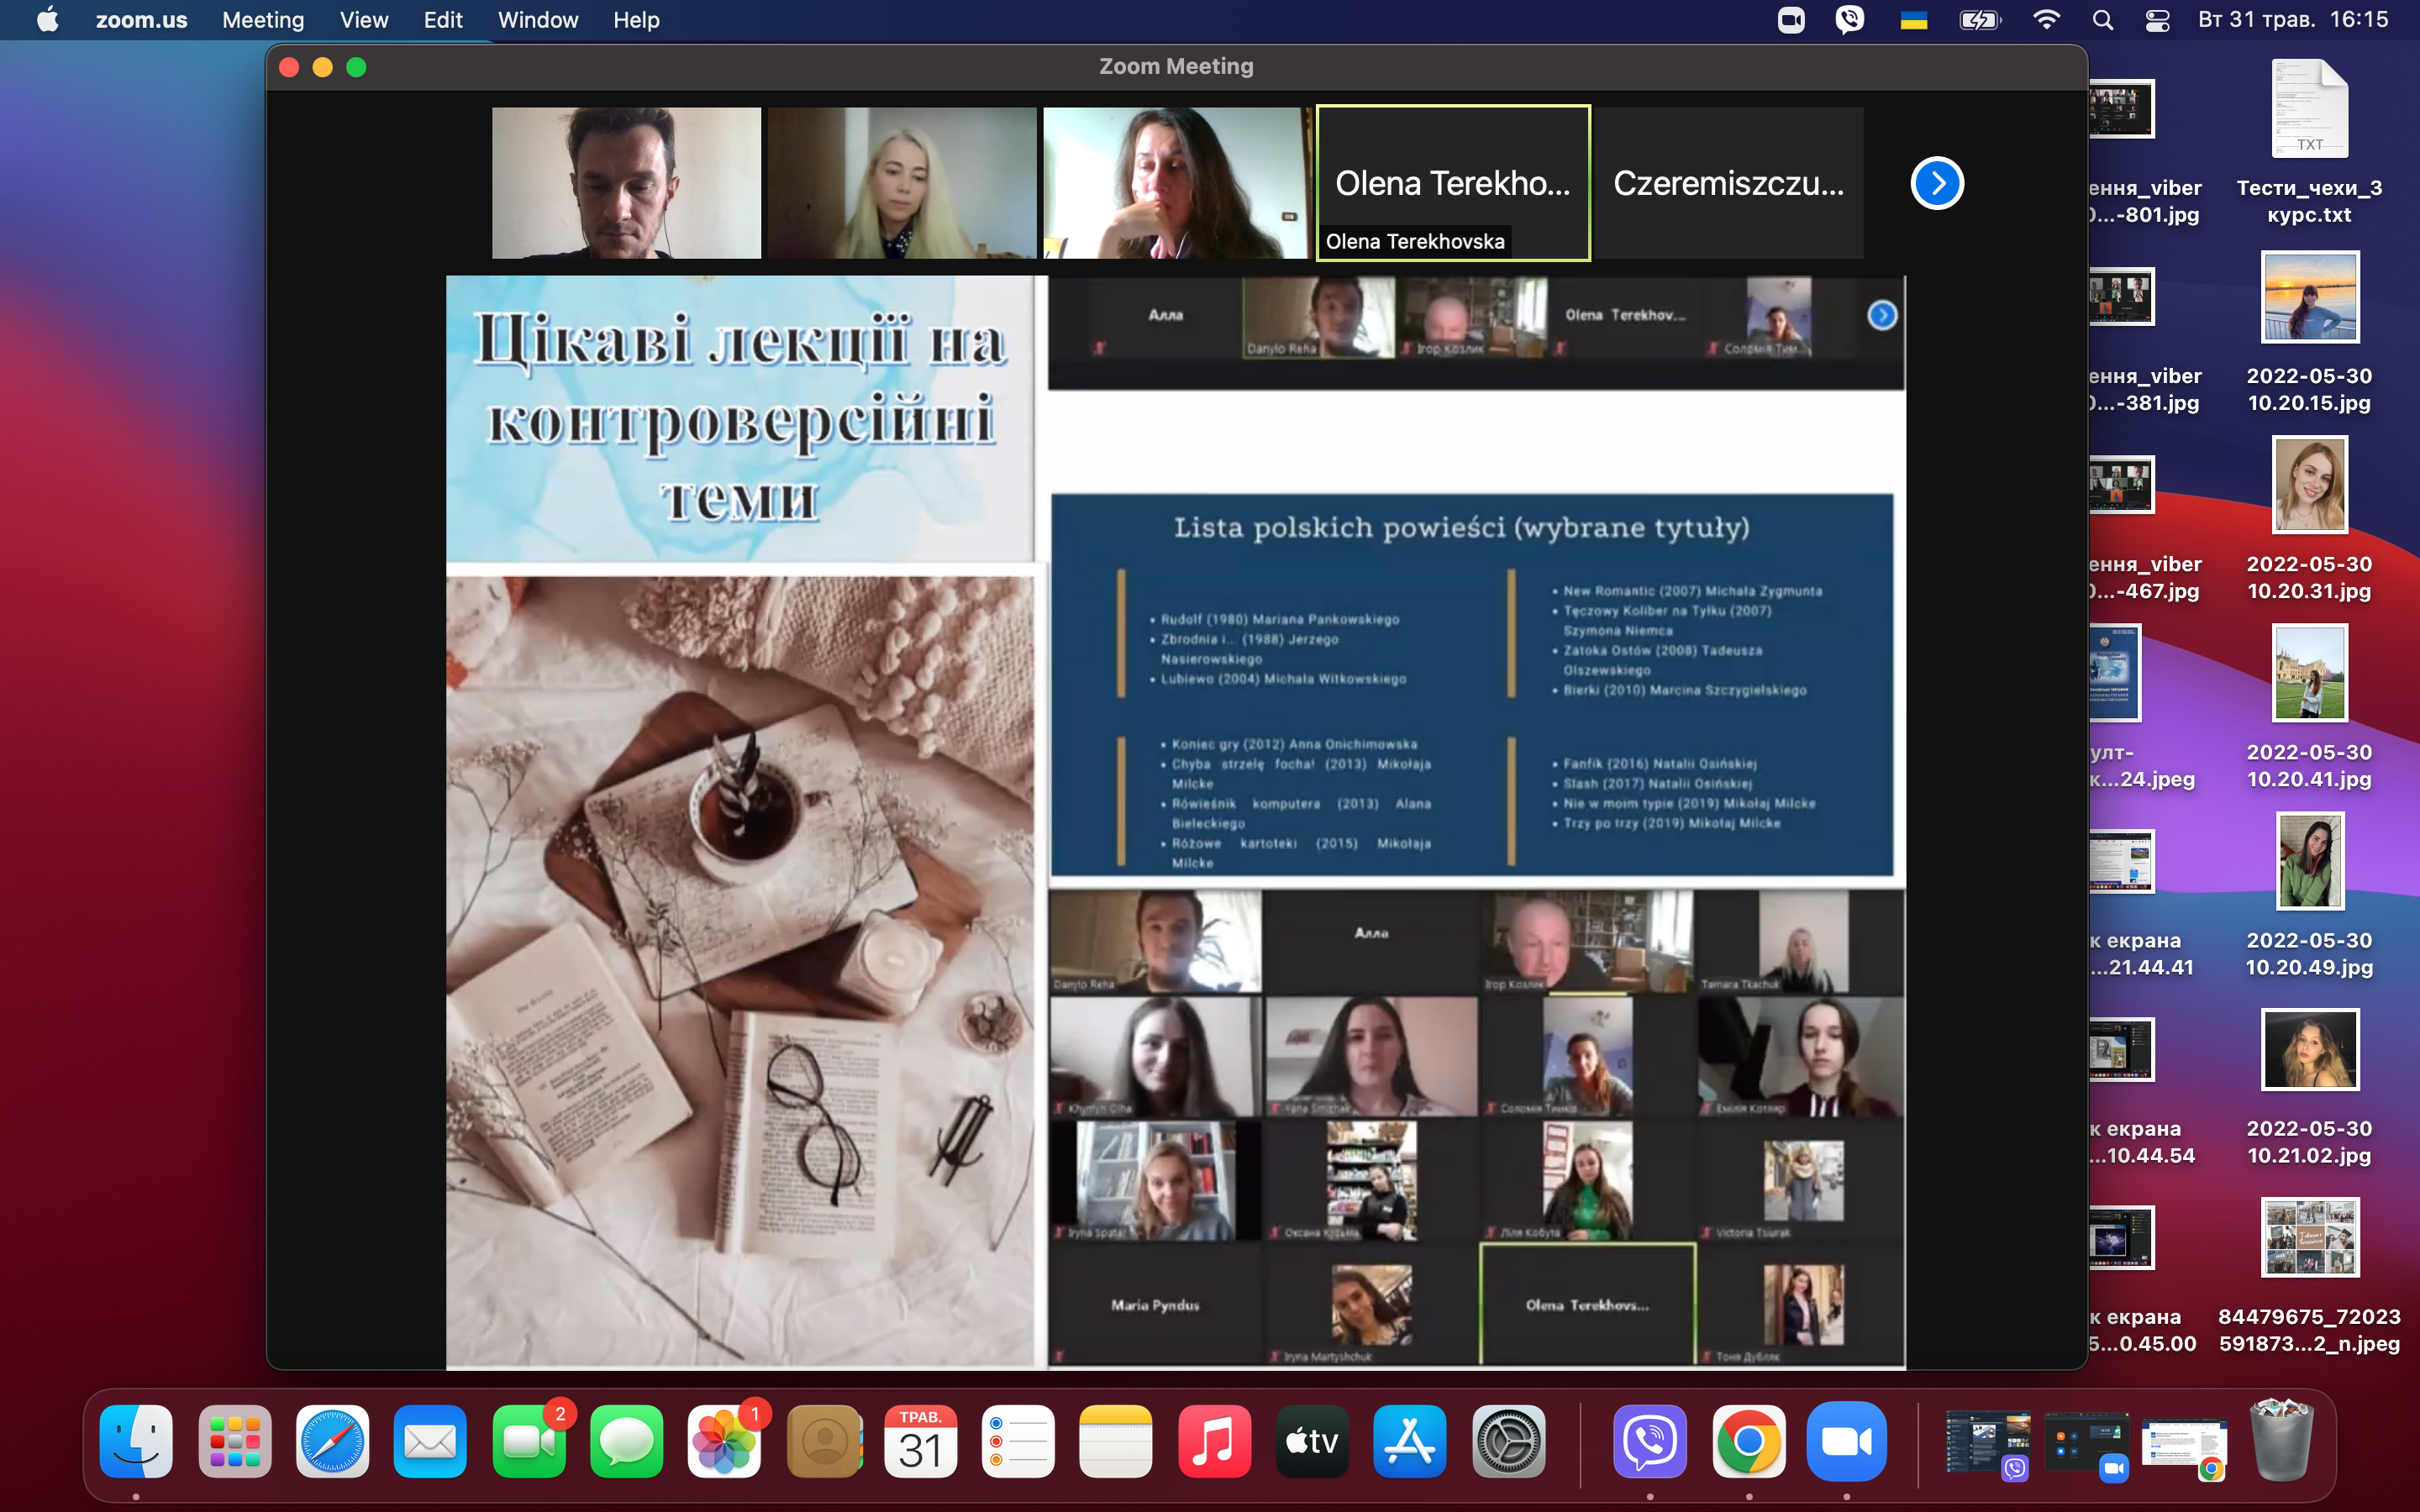Open the Ukrainian flag input source menu

[1913, 20]
